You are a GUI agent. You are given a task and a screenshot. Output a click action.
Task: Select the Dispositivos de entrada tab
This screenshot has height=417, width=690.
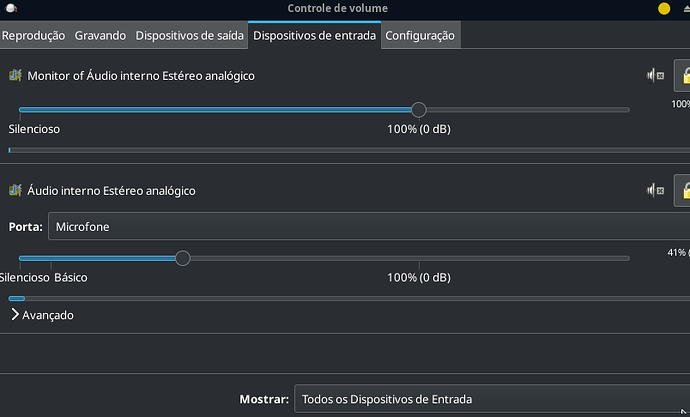[314, 36]
